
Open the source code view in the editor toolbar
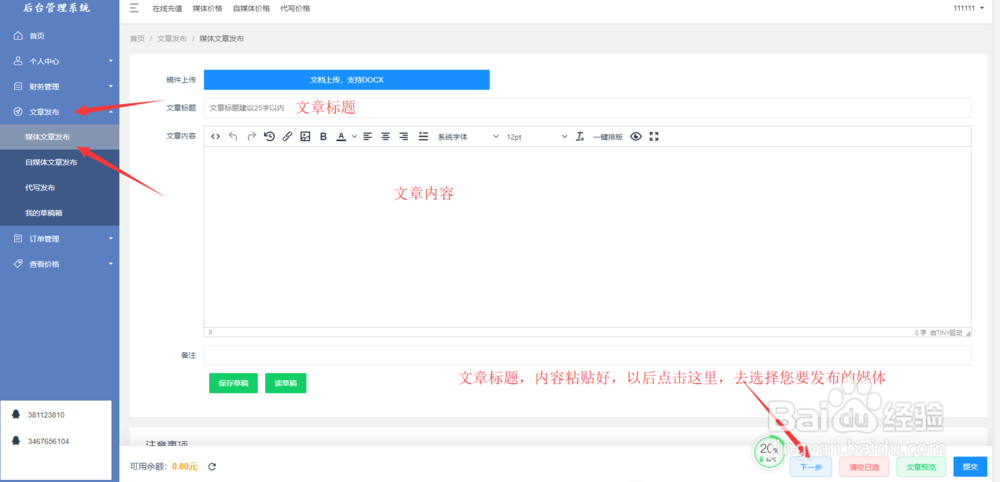[x=216, y=136]
